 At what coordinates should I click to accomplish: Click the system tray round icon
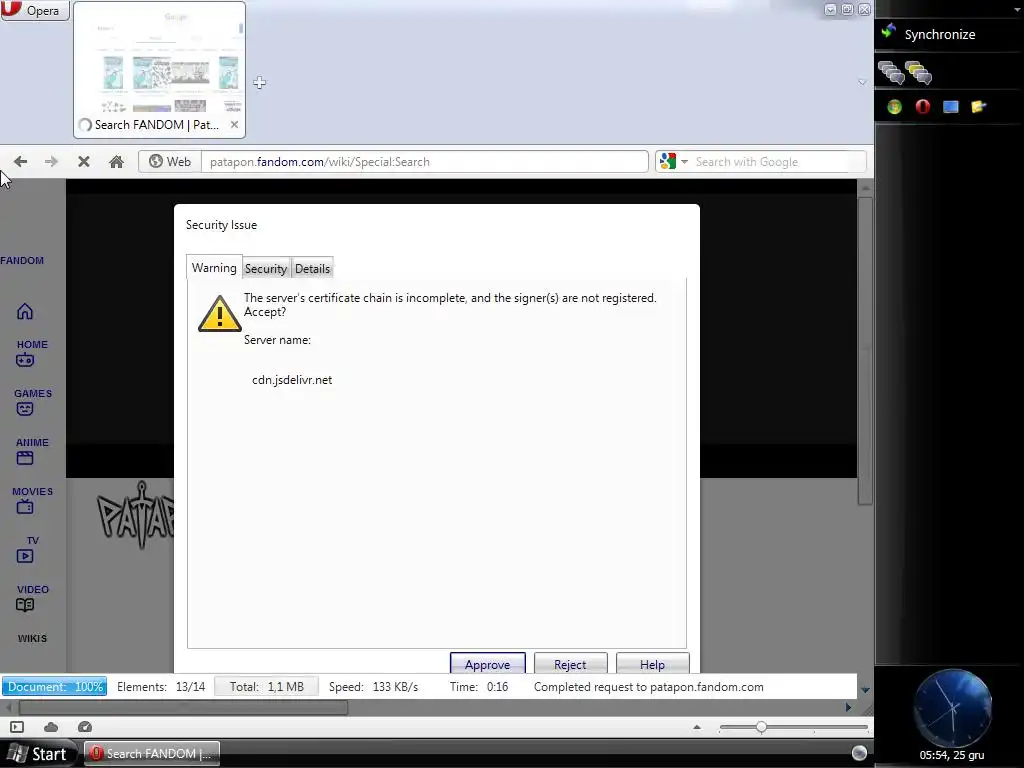pyautogui.click(x=859, y=753)
